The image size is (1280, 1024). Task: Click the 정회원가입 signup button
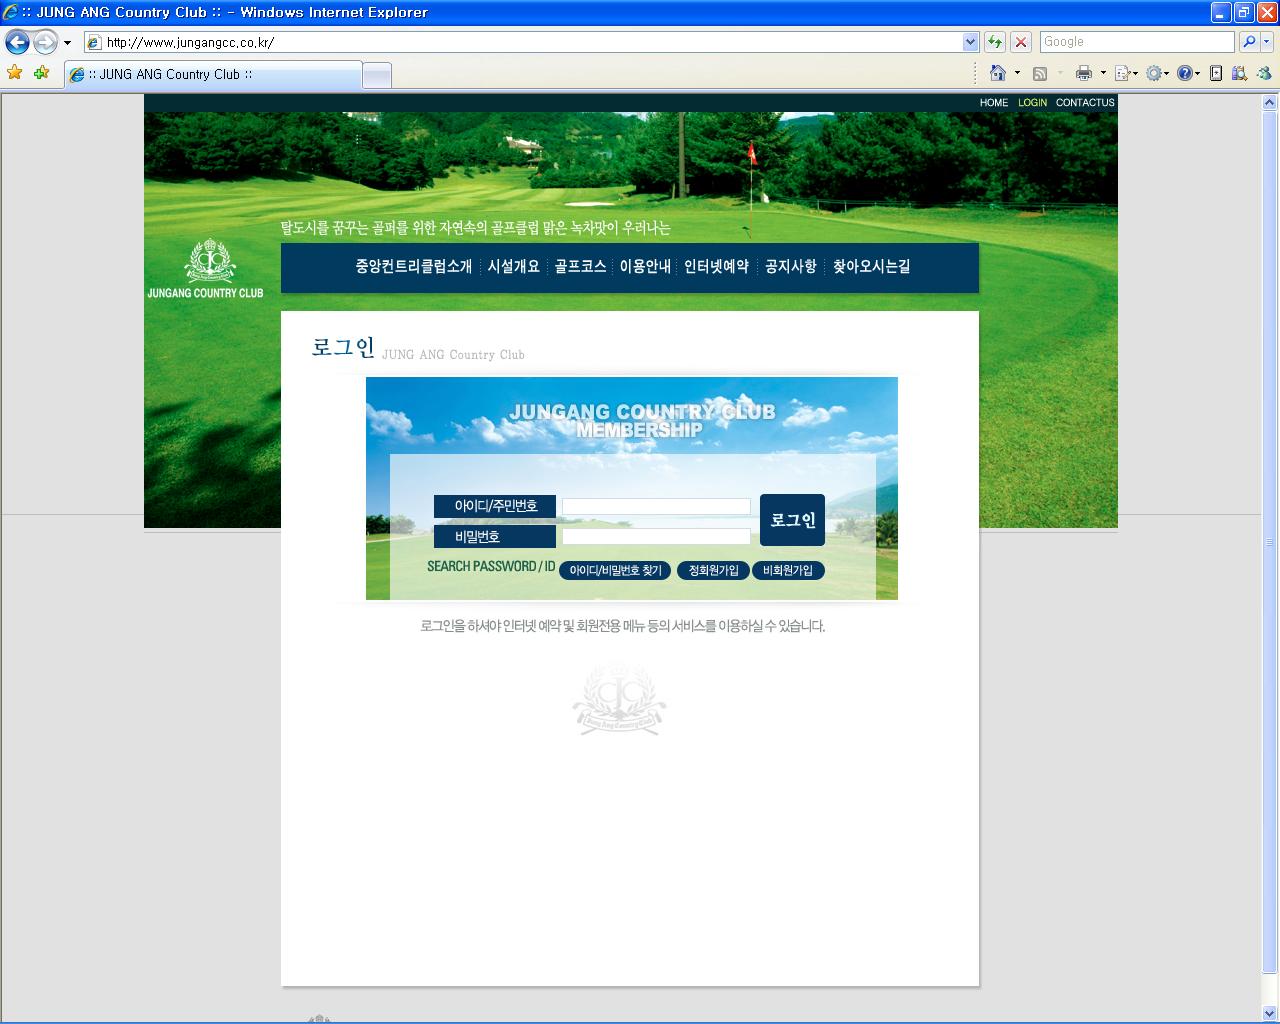tap(713, 570)
